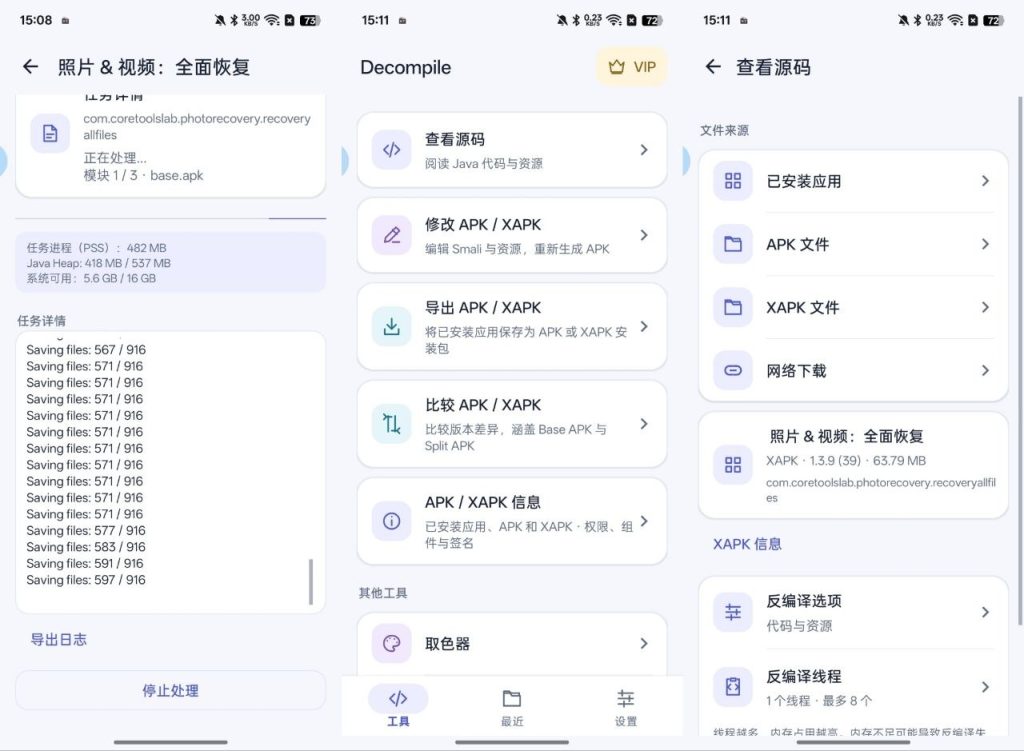Expand the 导出 APK / XAPK chevron
The height and width of the screenshot is (751, 1024).
click(644, 327)
